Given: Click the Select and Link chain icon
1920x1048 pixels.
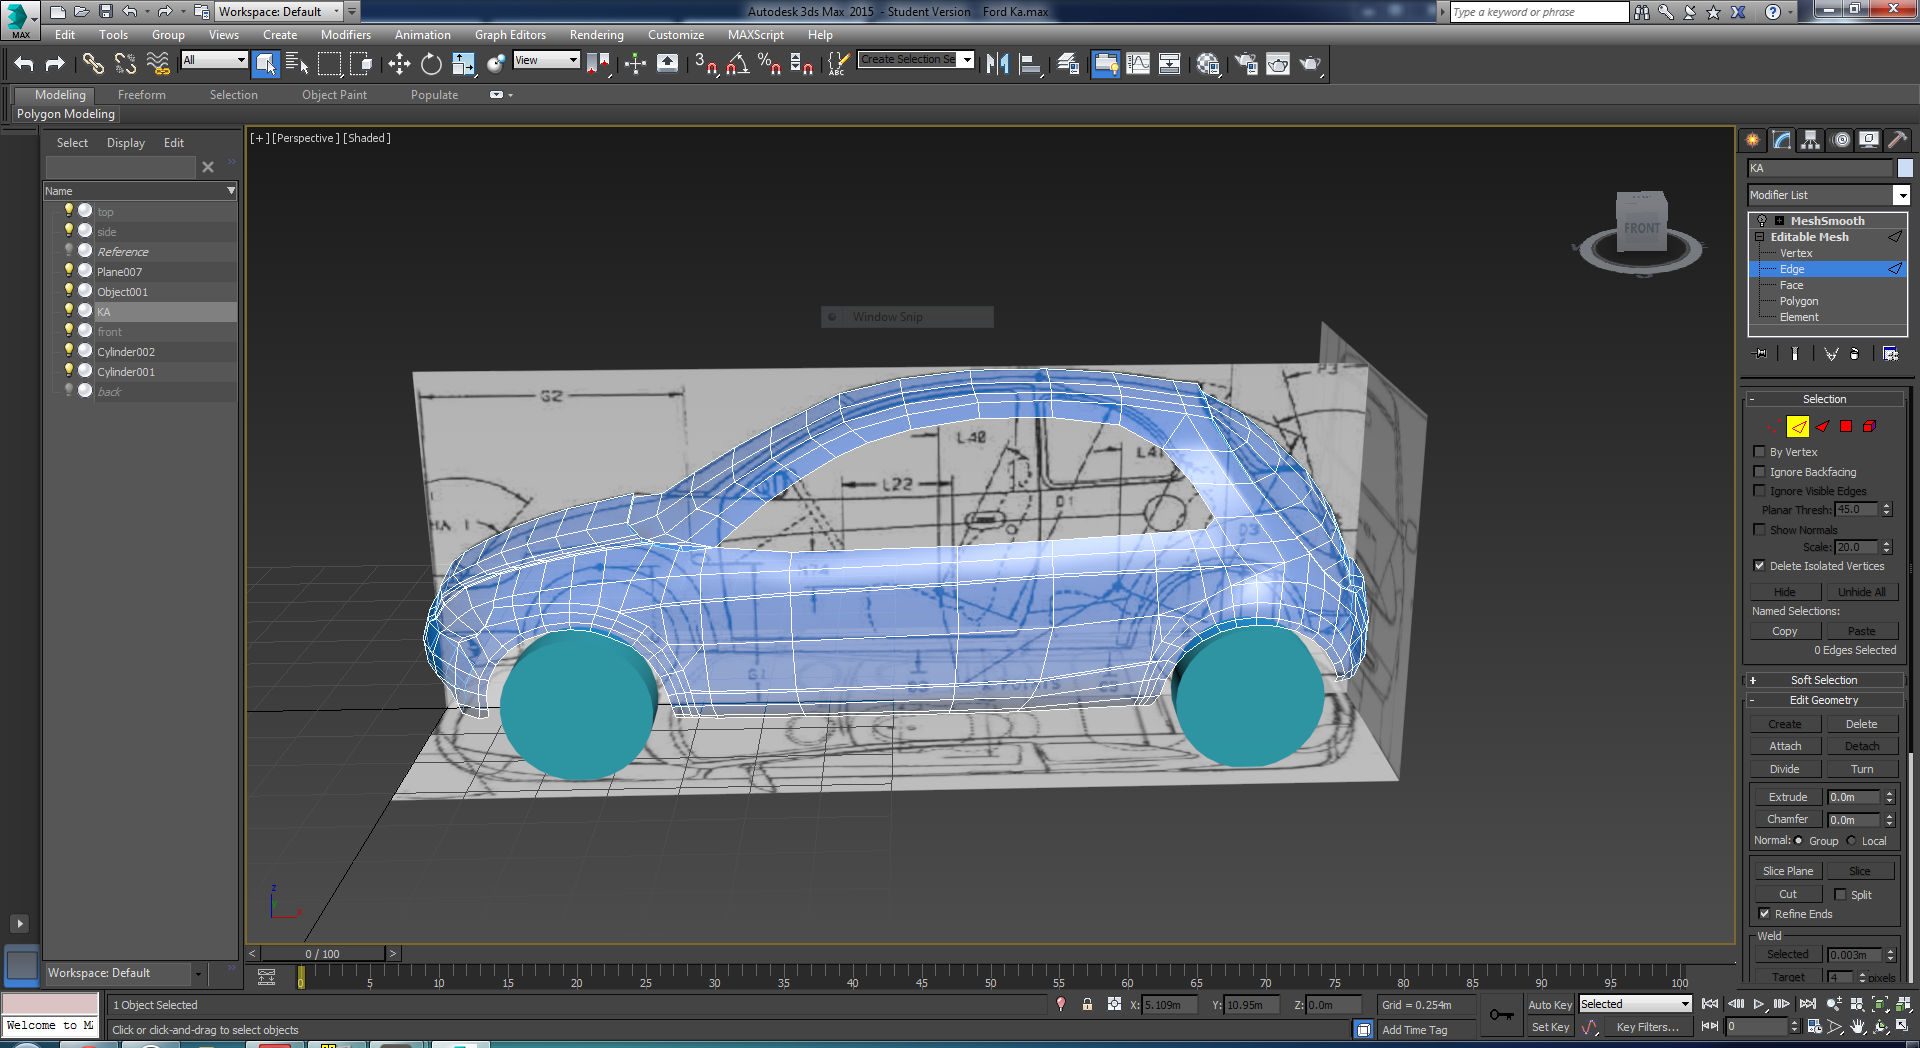Looking at the screenshot, I should click(x=93, y=64).
